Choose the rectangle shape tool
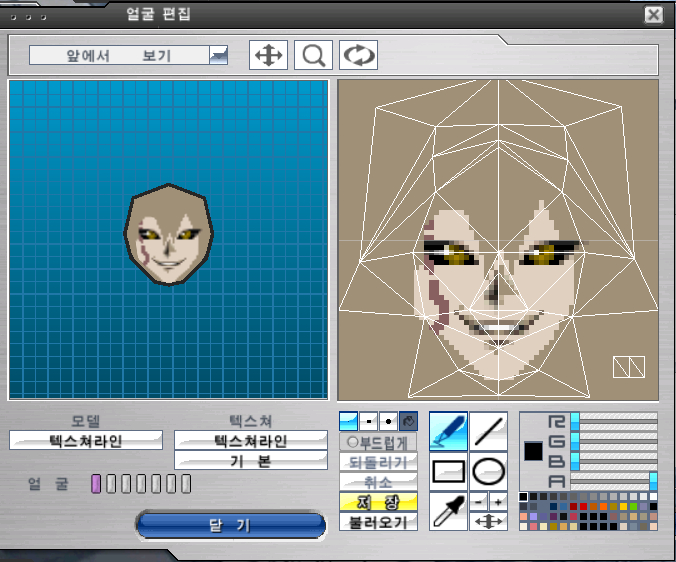This screenshot has width=676, height=562. tap(448, 470)
